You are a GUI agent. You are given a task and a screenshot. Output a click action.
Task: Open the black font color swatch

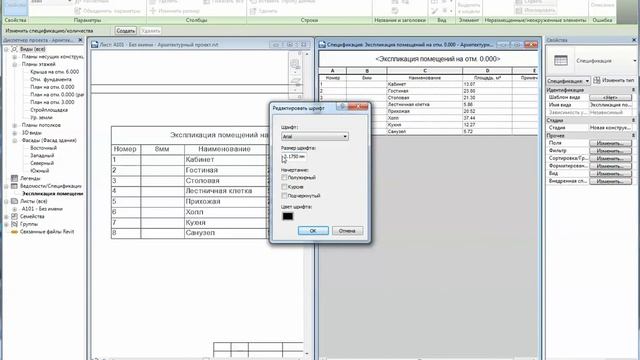click(287, 216)
